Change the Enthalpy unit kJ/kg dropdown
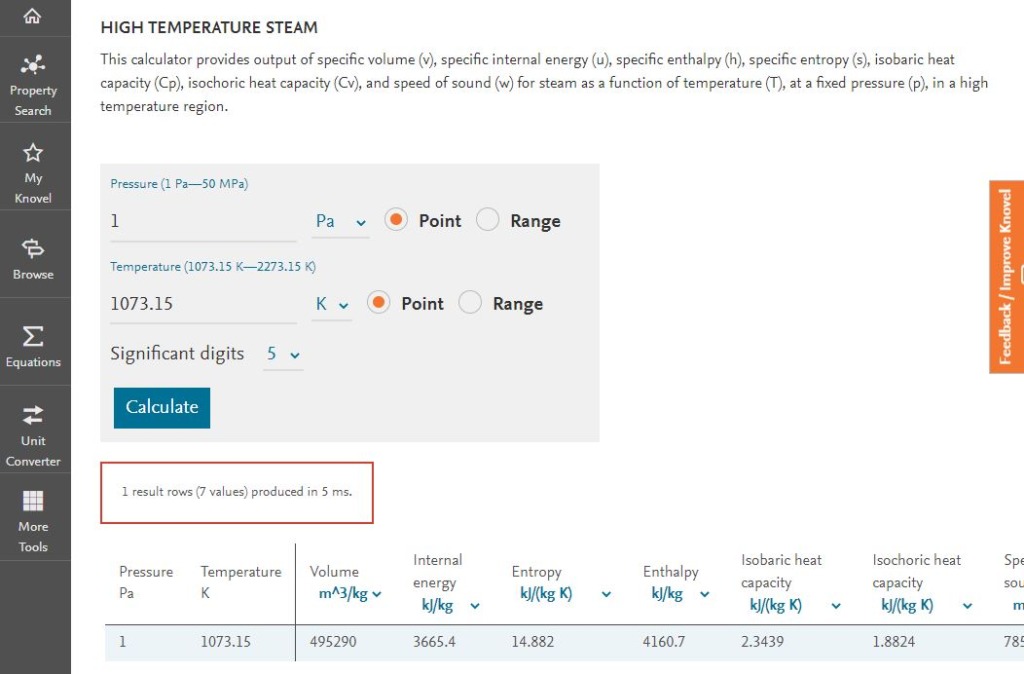Image resolution: width=1024 pixels, height=674 pixels. tap(679, 594)
